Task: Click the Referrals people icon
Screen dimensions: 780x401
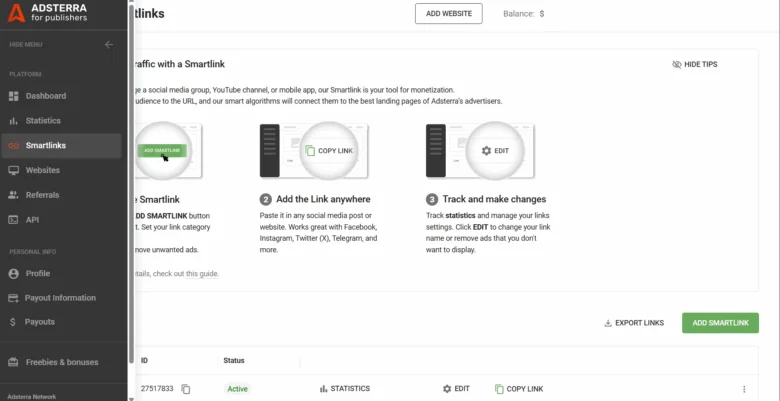Action: pos(14,195)
